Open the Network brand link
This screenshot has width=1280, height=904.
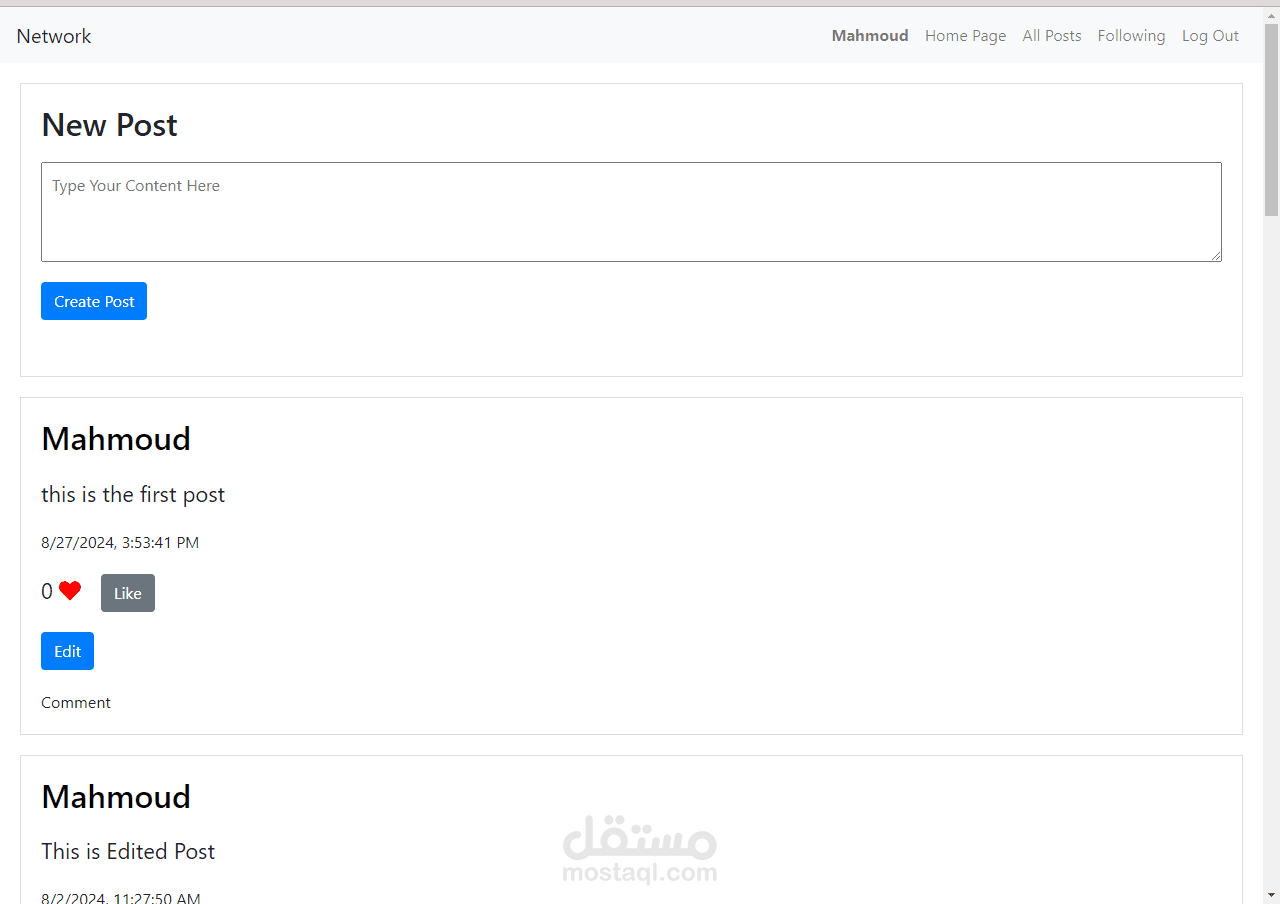(54, 36)
